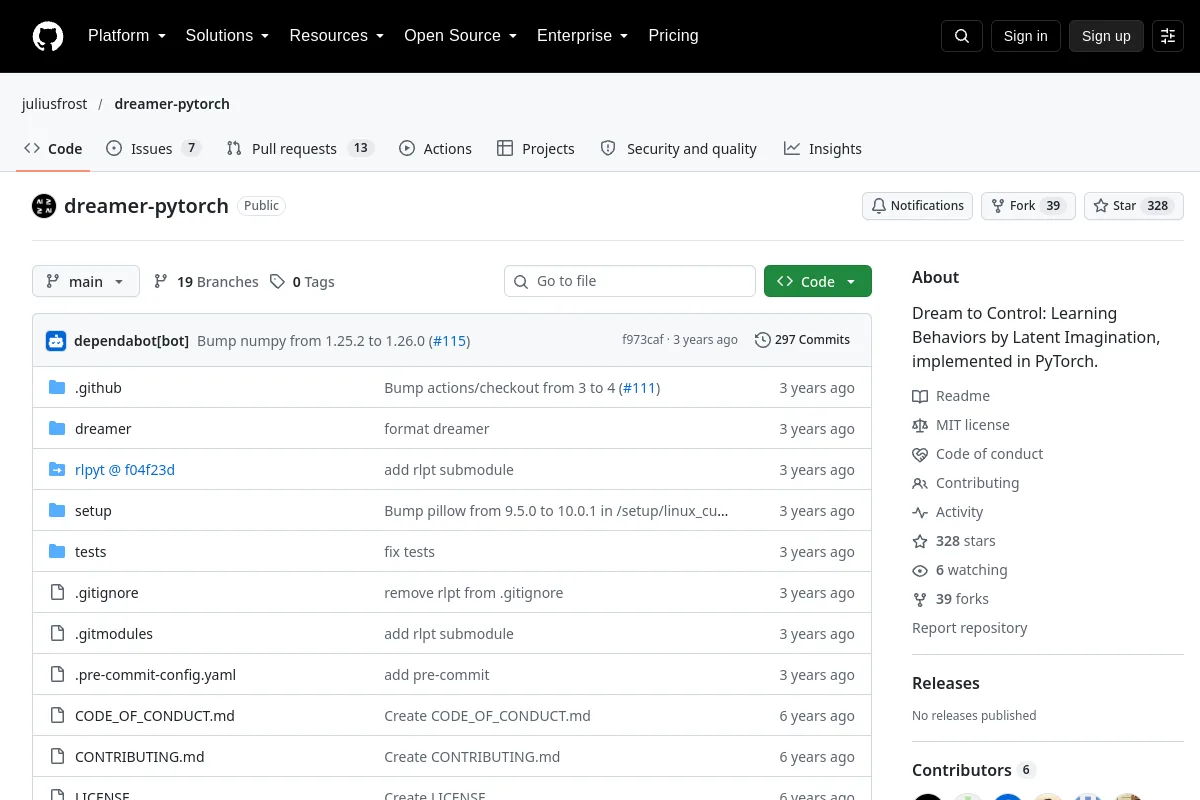Click the 'format dreamer' commit message
The height and width of the screenshot is (800, 1200).
437,429
